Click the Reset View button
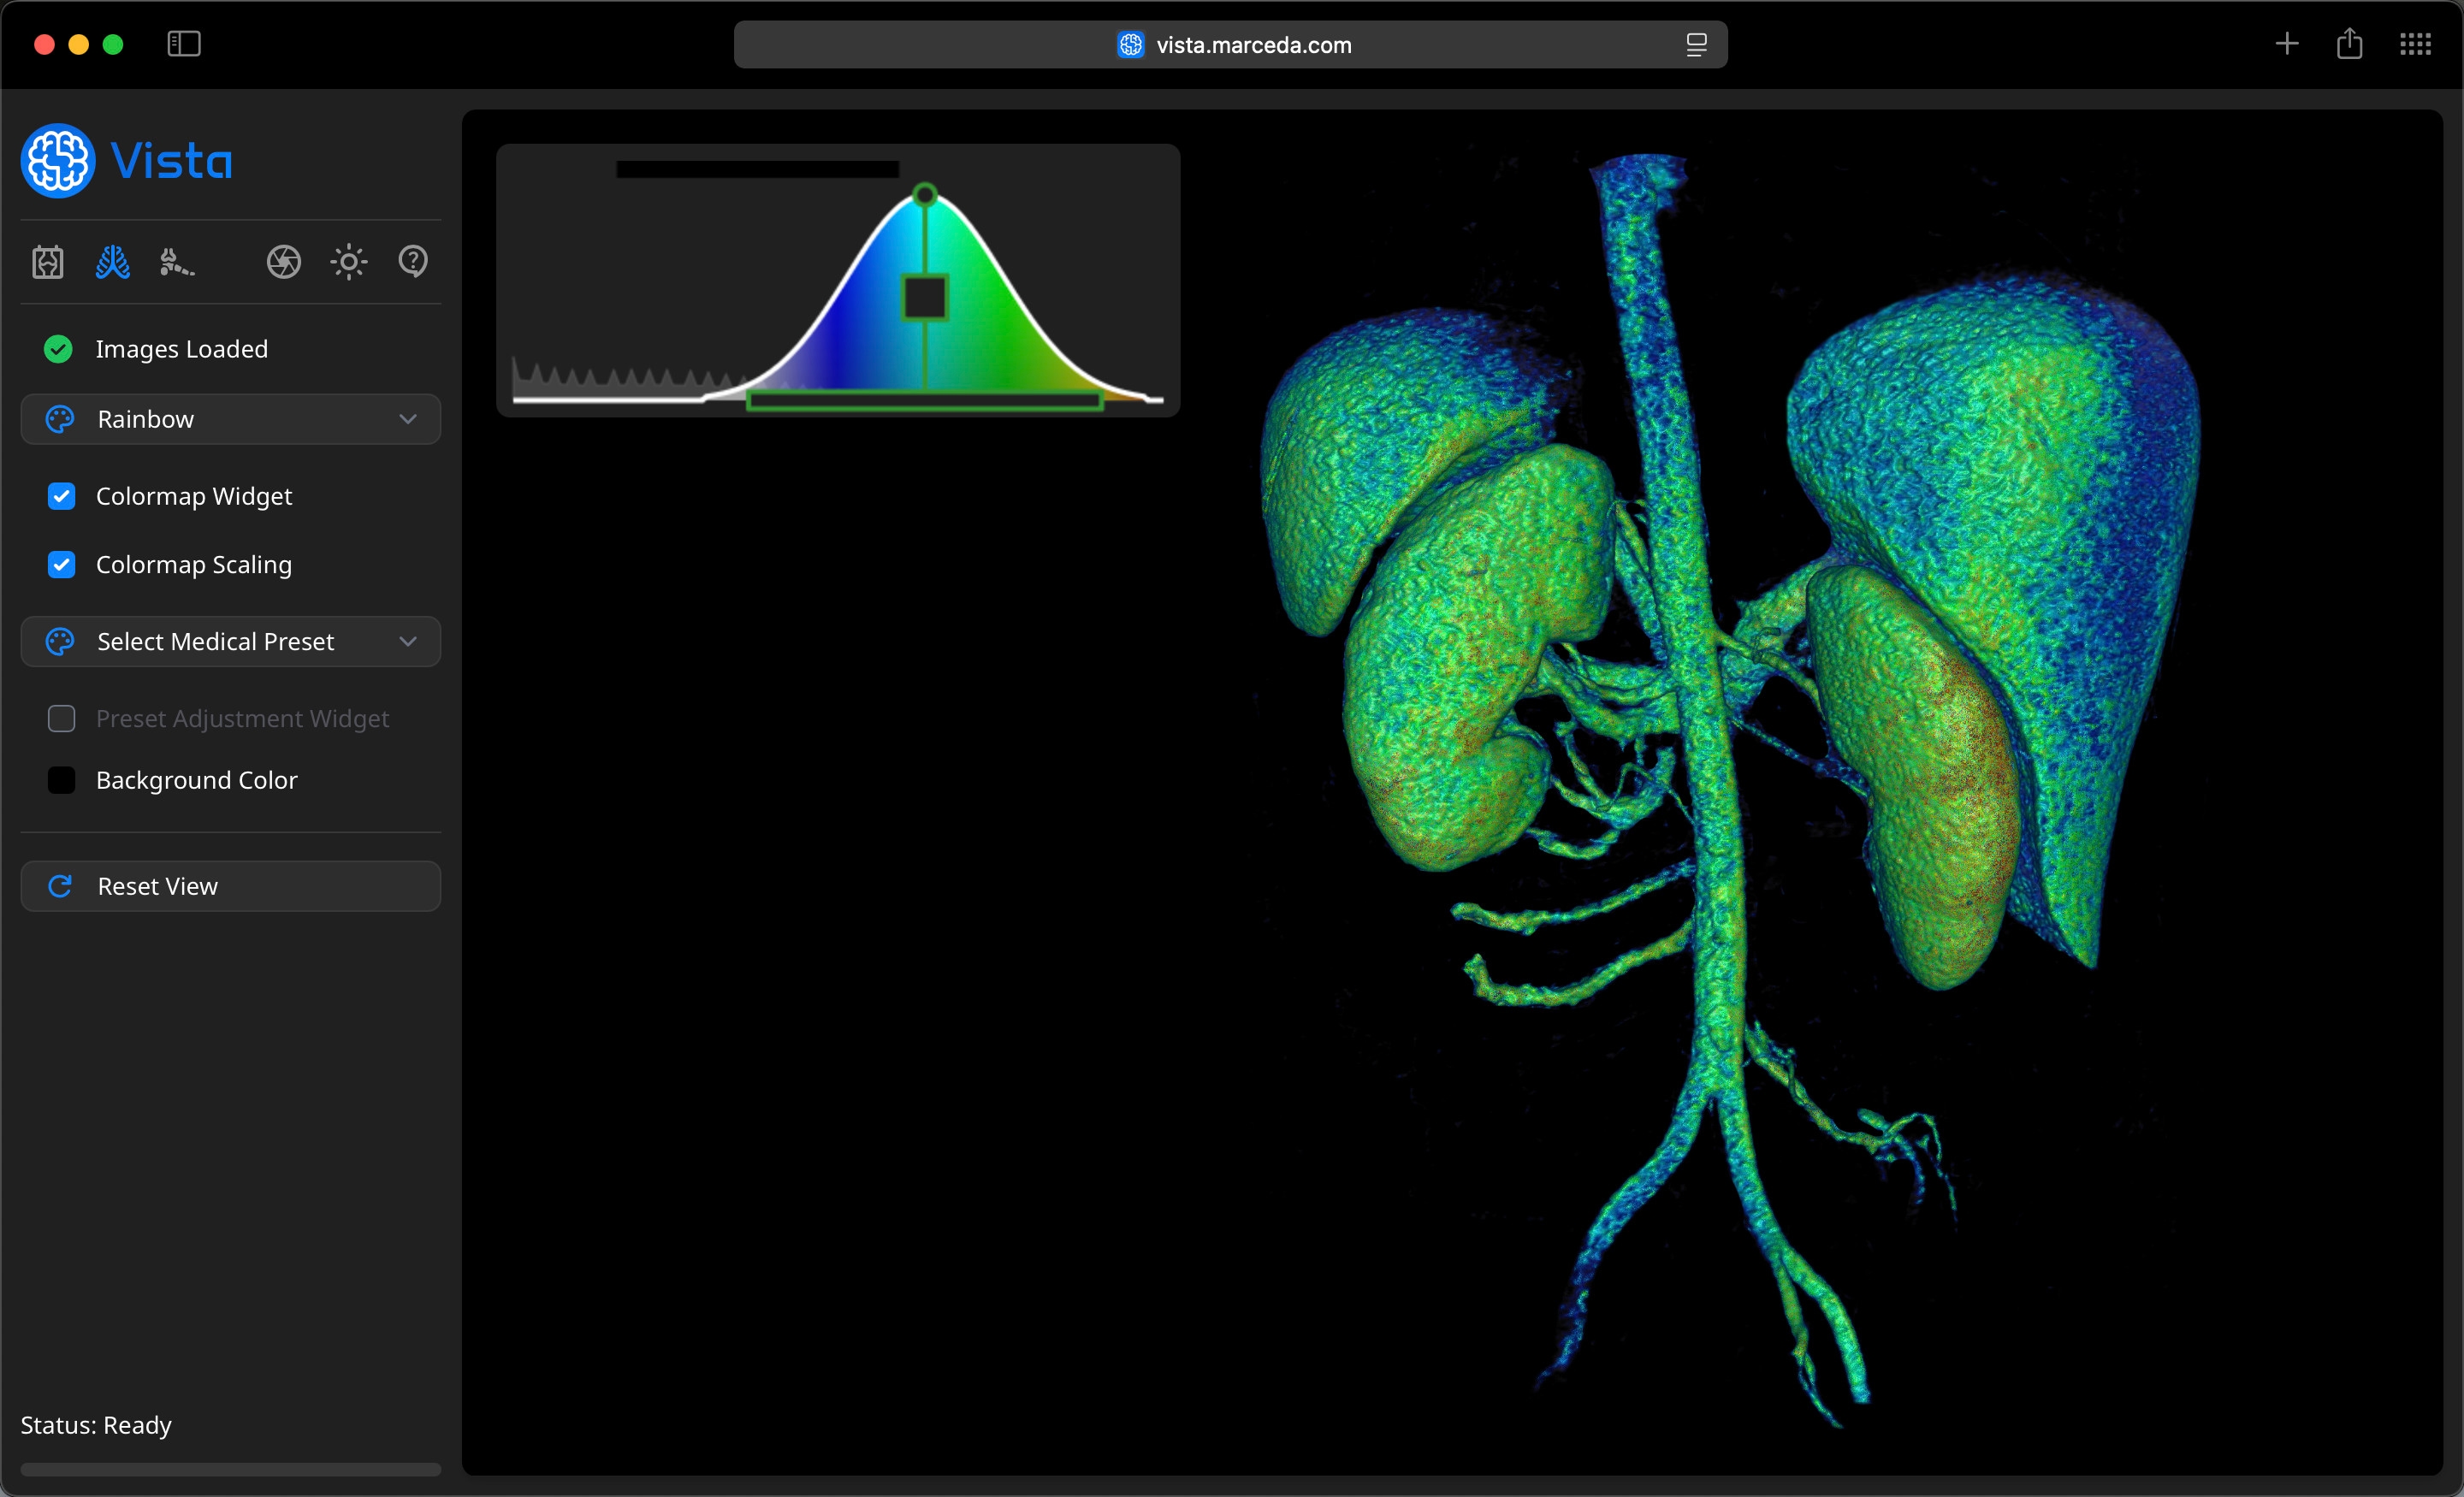This screenshot has height=1497, width=2464. [230, 886]
